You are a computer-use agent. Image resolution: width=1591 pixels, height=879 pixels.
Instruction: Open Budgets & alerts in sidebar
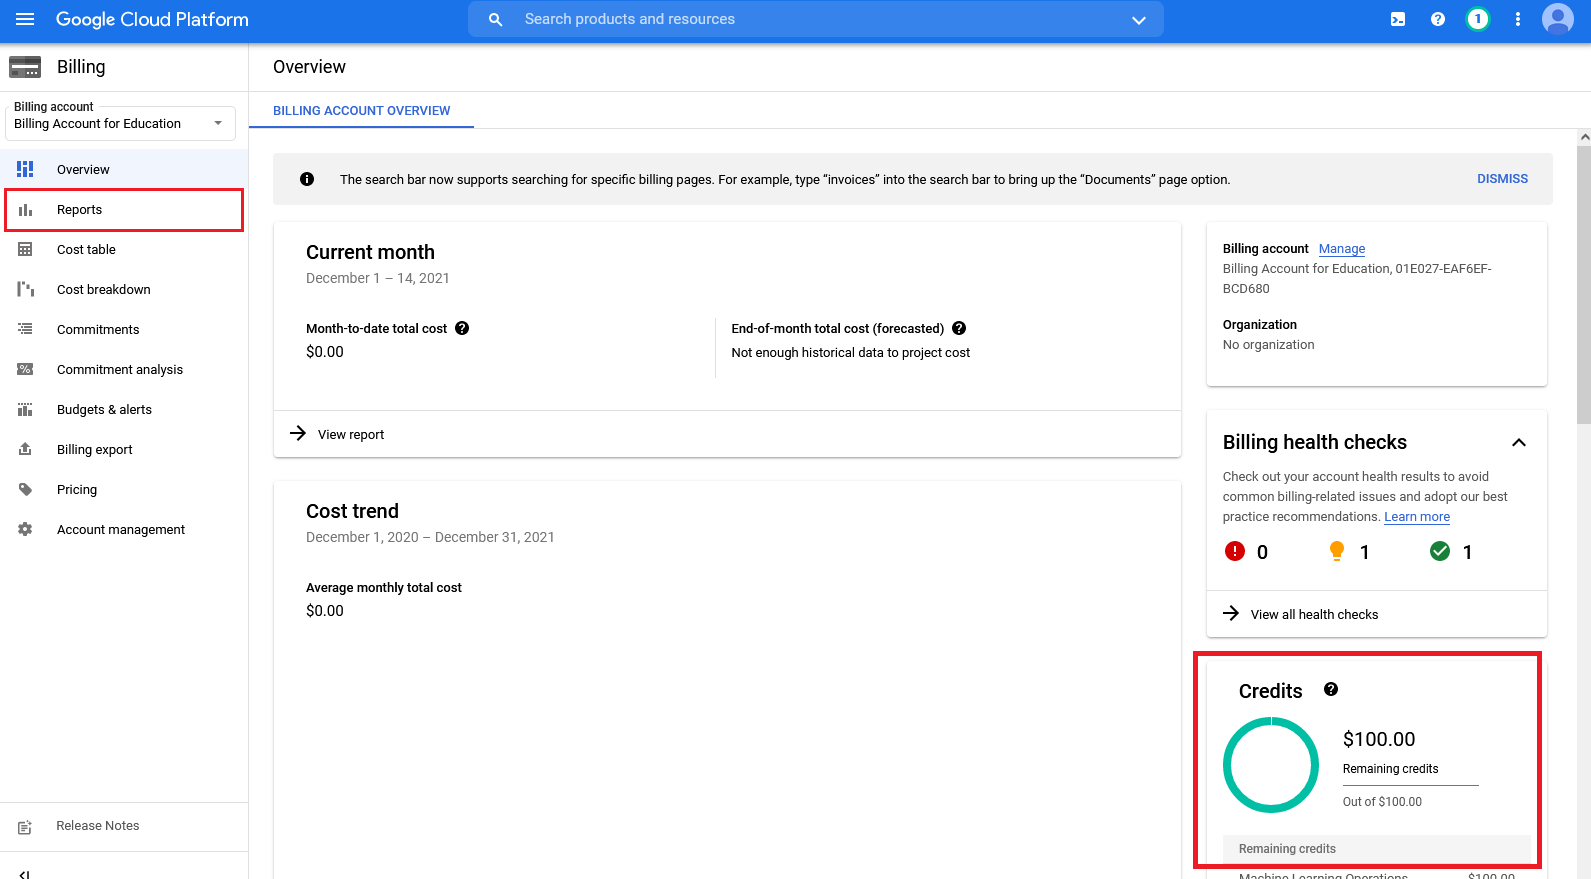click(104, 410)
